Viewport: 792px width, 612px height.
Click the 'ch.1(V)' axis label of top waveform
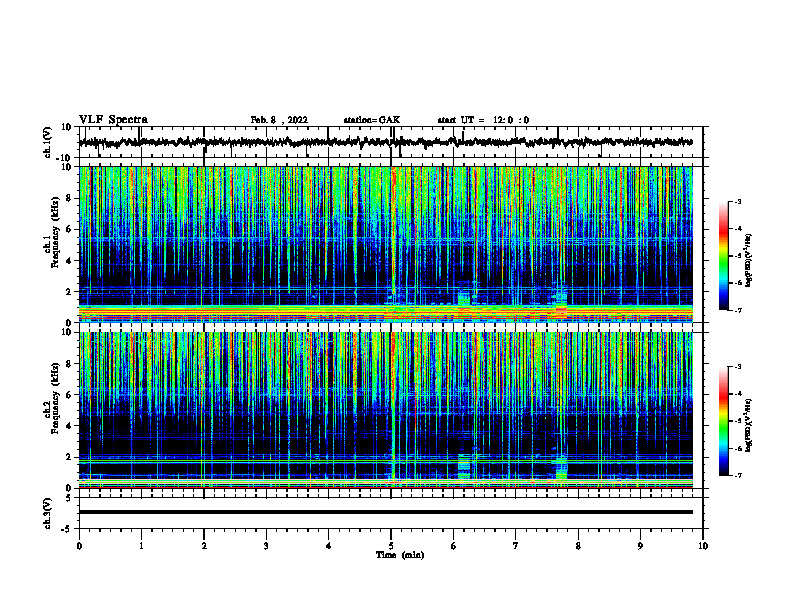[x=48, y=142]
